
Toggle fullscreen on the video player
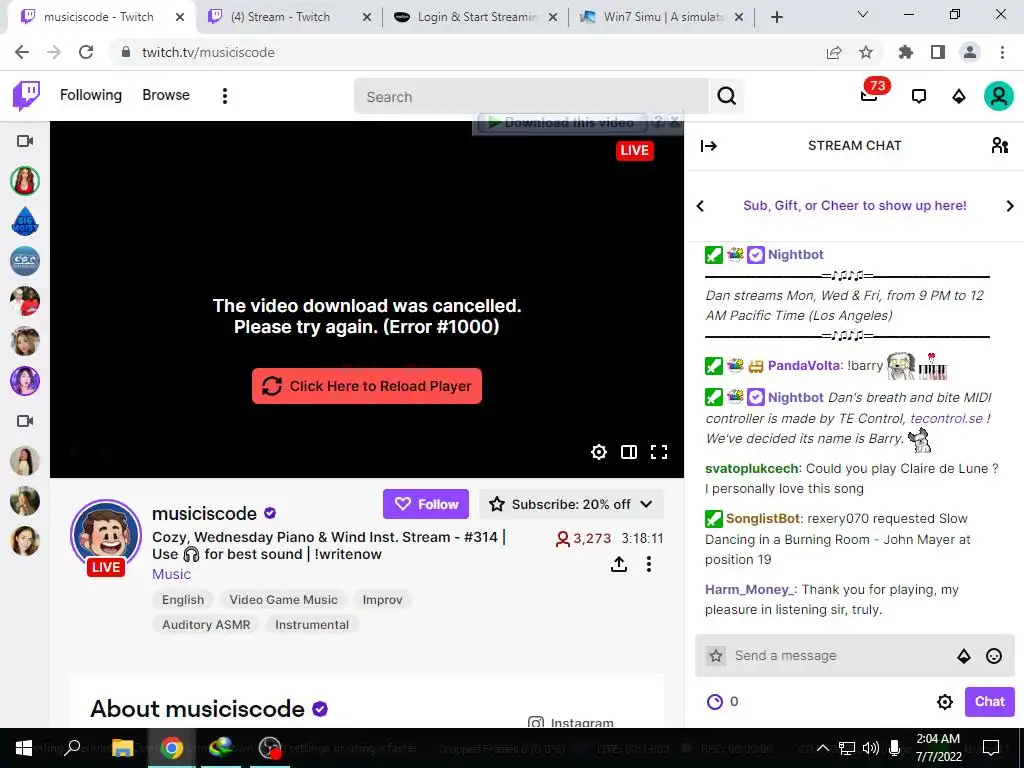(659, 452)
